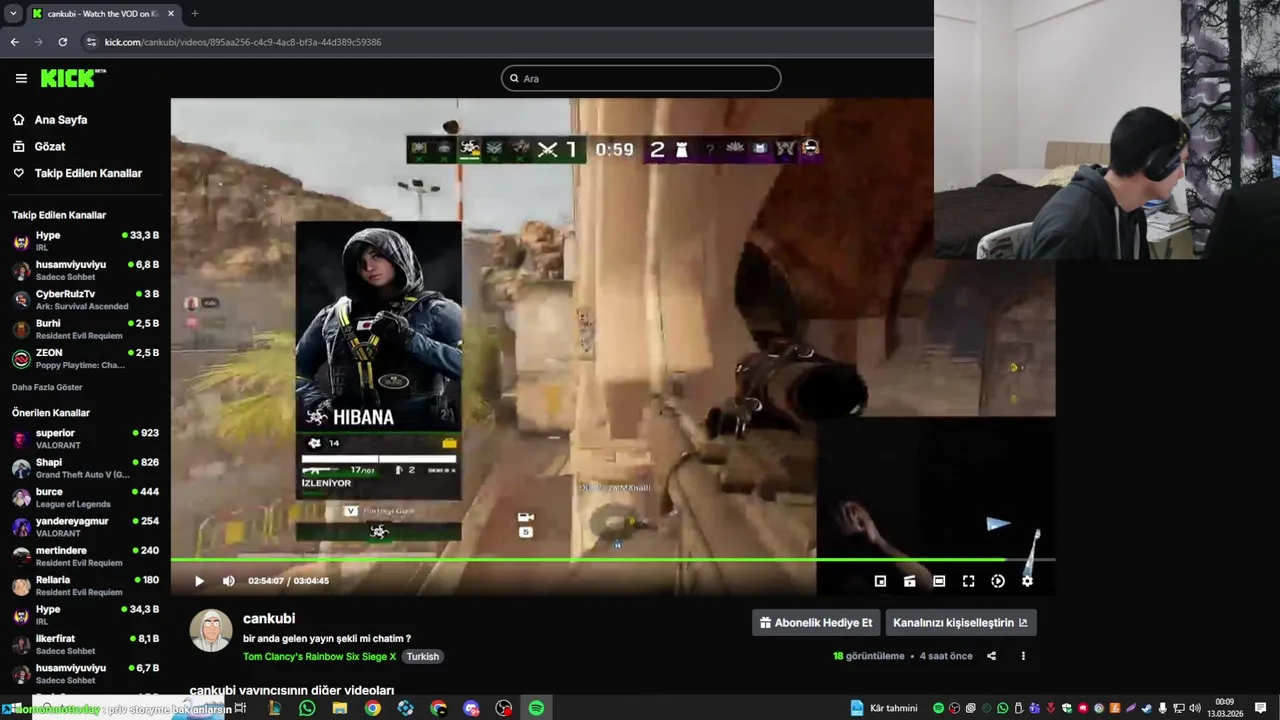Viewport: 1280px width, 720px height.
Task: Click the Ana Sayfa home icon
Action: (18, 119)
